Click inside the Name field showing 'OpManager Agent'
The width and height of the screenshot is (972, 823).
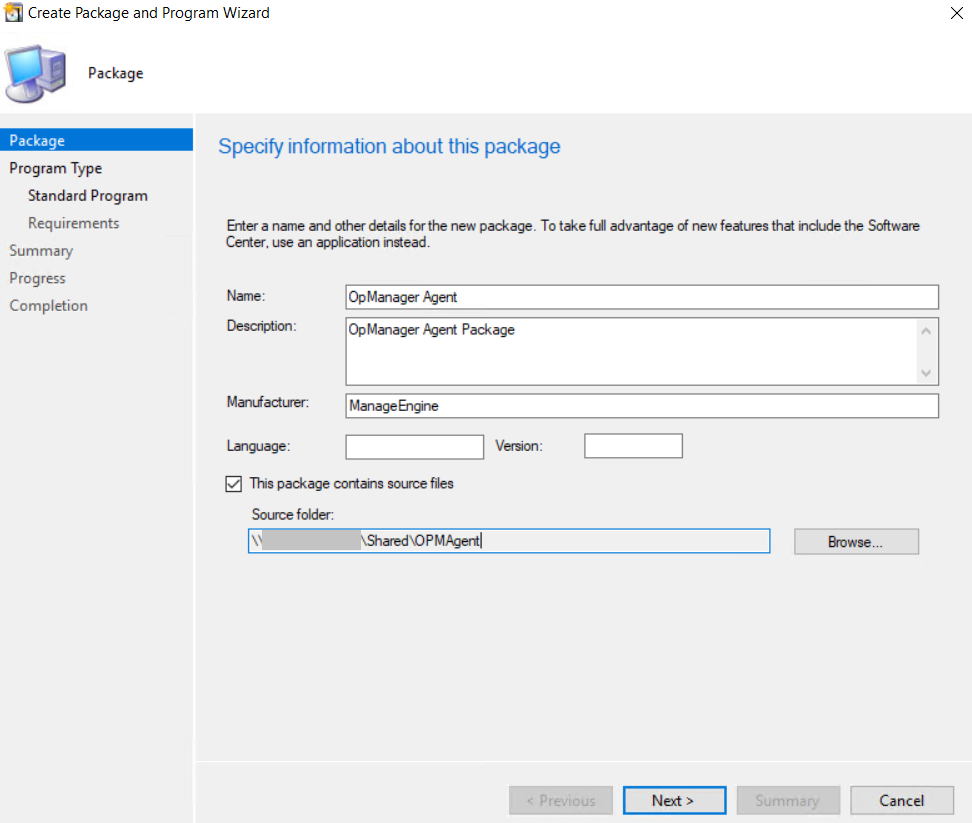pyautogui.click(x=642, y=297)
